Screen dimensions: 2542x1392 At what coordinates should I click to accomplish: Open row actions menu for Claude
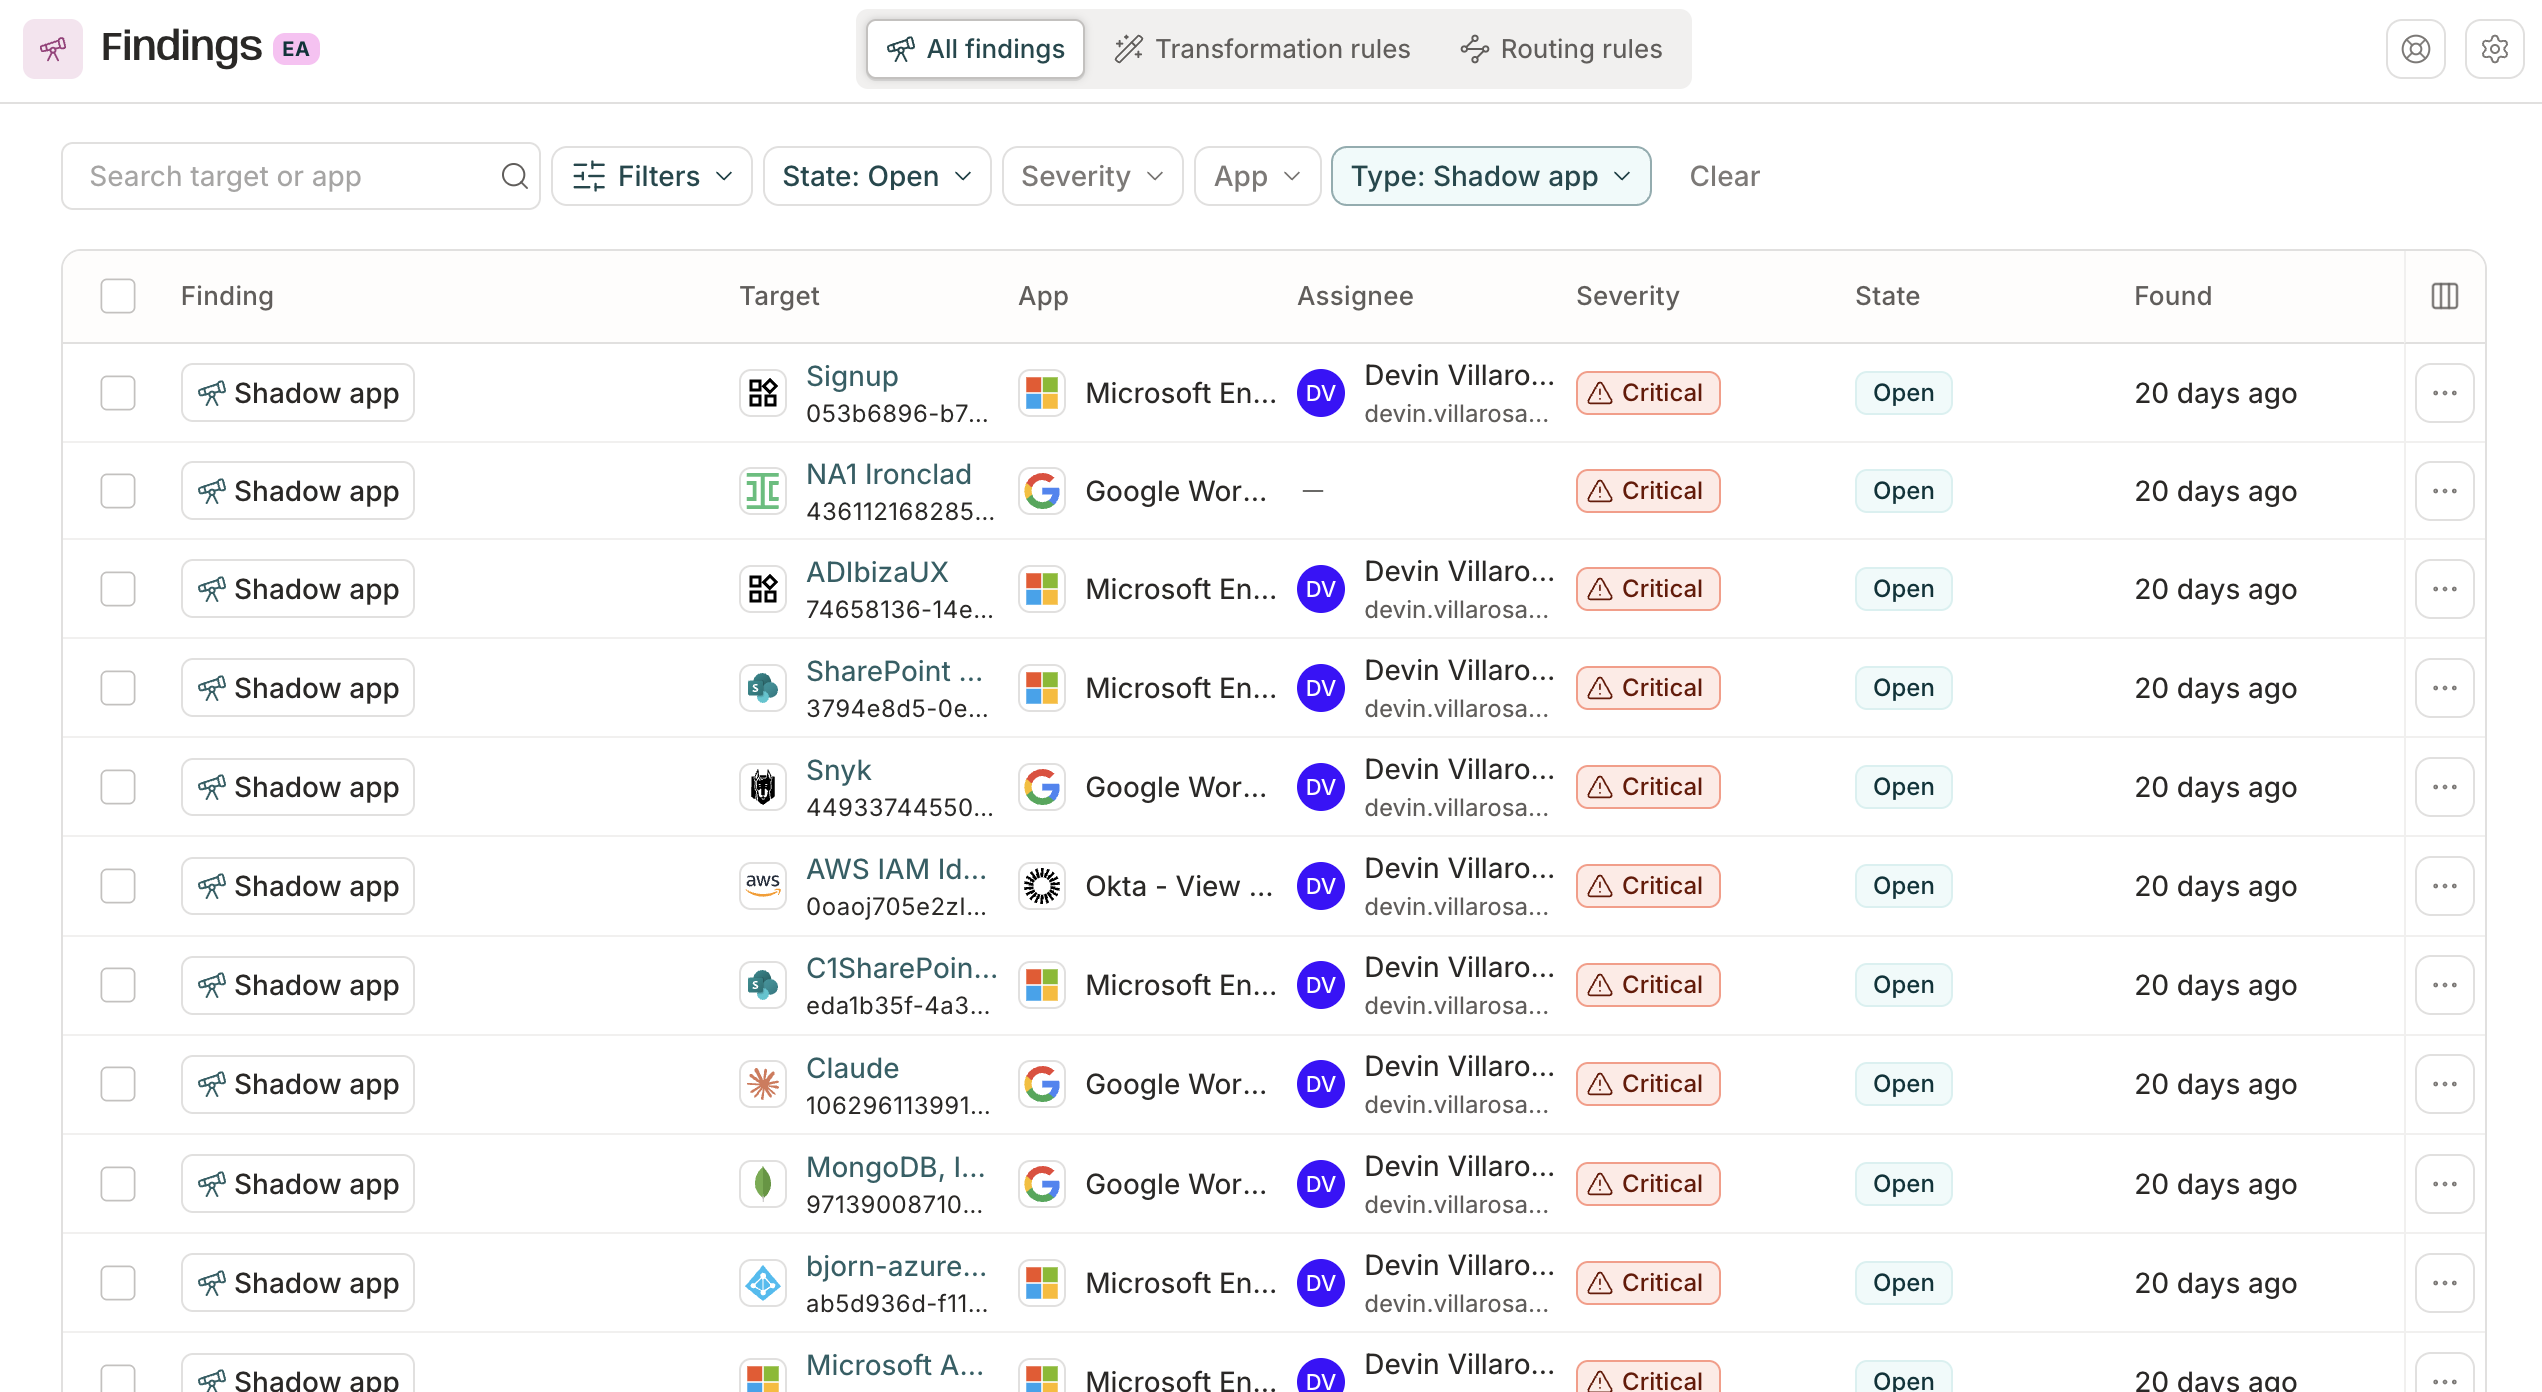2444,1084
